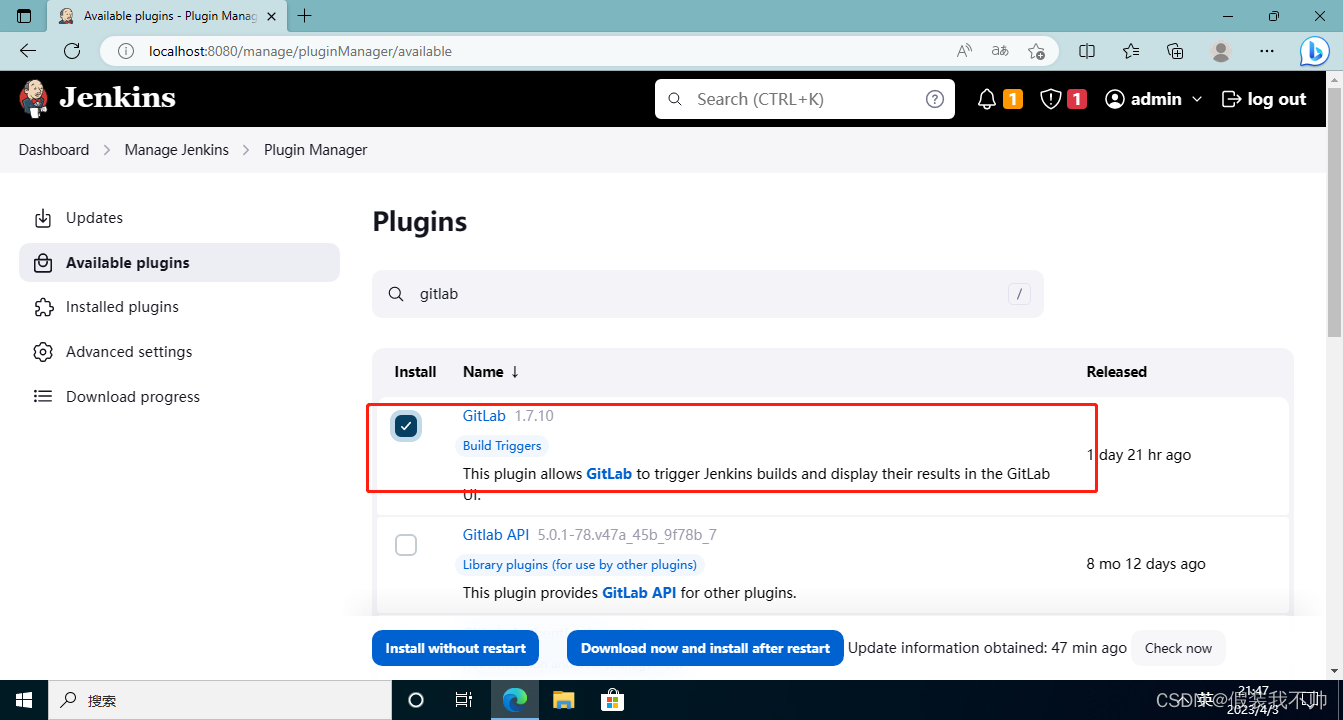The width and height of the screenshot is (1343, 720).
Task: Click the search help question mark icon
Action: tap(935, 99)
